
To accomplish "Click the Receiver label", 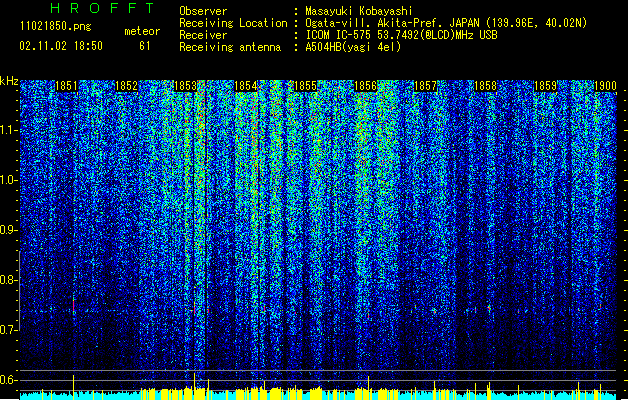I will pos(203,35).
